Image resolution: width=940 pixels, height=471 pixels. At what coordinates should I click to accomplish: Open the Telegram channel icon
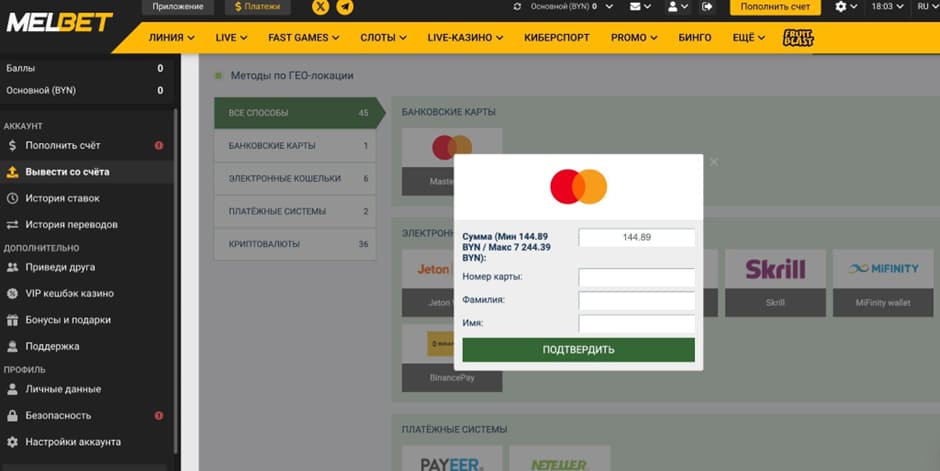[x=345, y=7]
